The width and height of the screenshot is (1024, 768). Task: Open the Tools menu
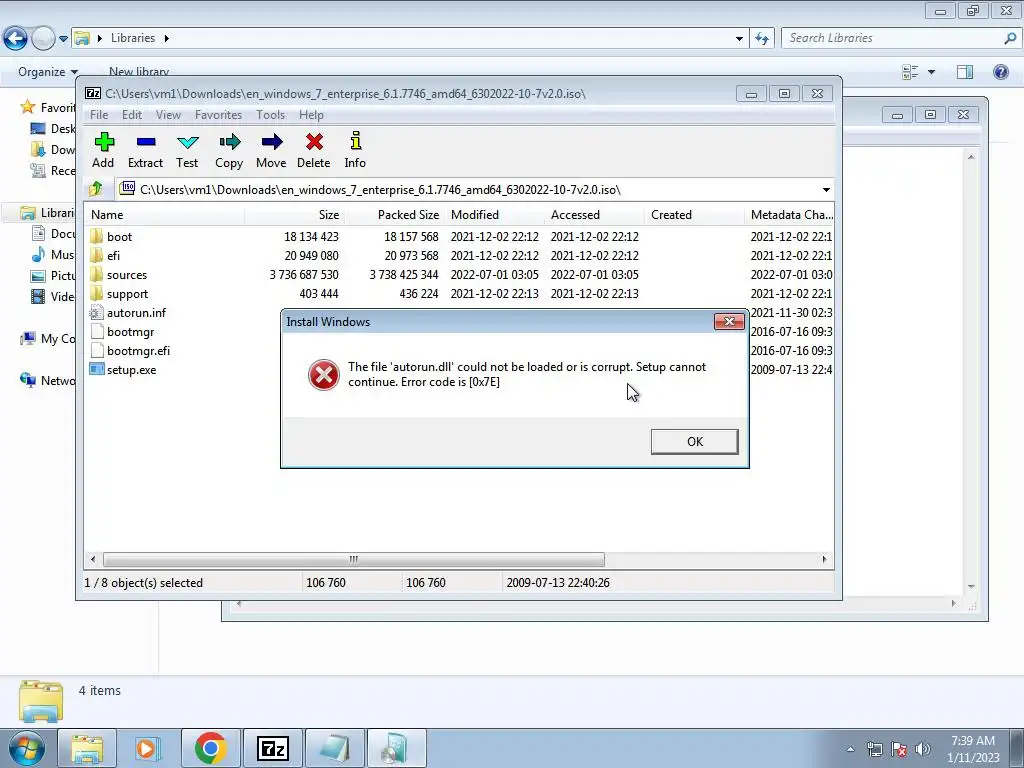click(270, 115)
